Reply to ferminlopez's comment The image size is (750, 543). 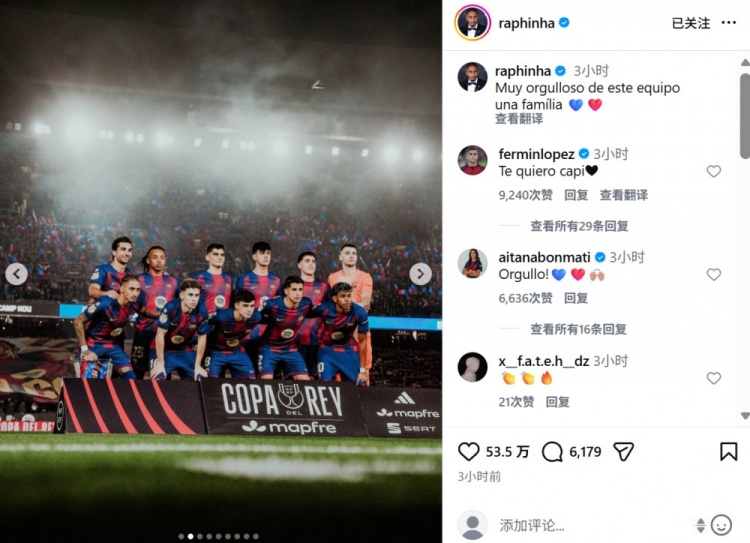pyautogui.click(x=576, y=195)
